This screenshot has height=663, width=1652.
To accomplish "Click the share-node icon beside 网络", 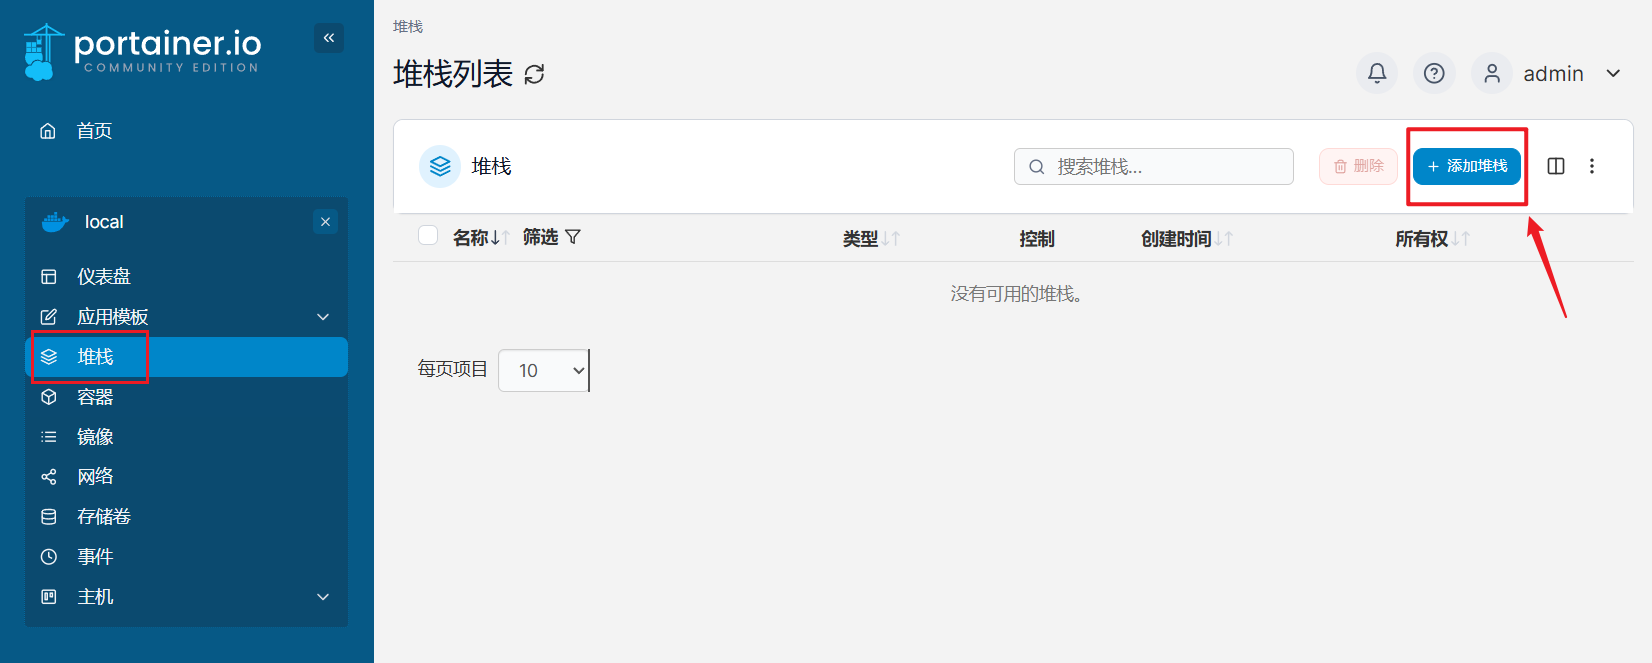I will click(x=48, y=477).
